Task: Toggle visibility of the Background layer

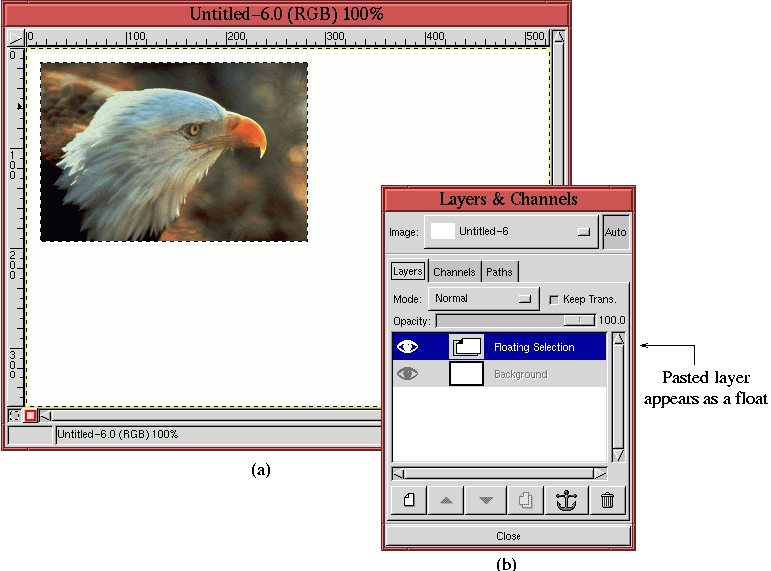Action: [x=408, y=374]
